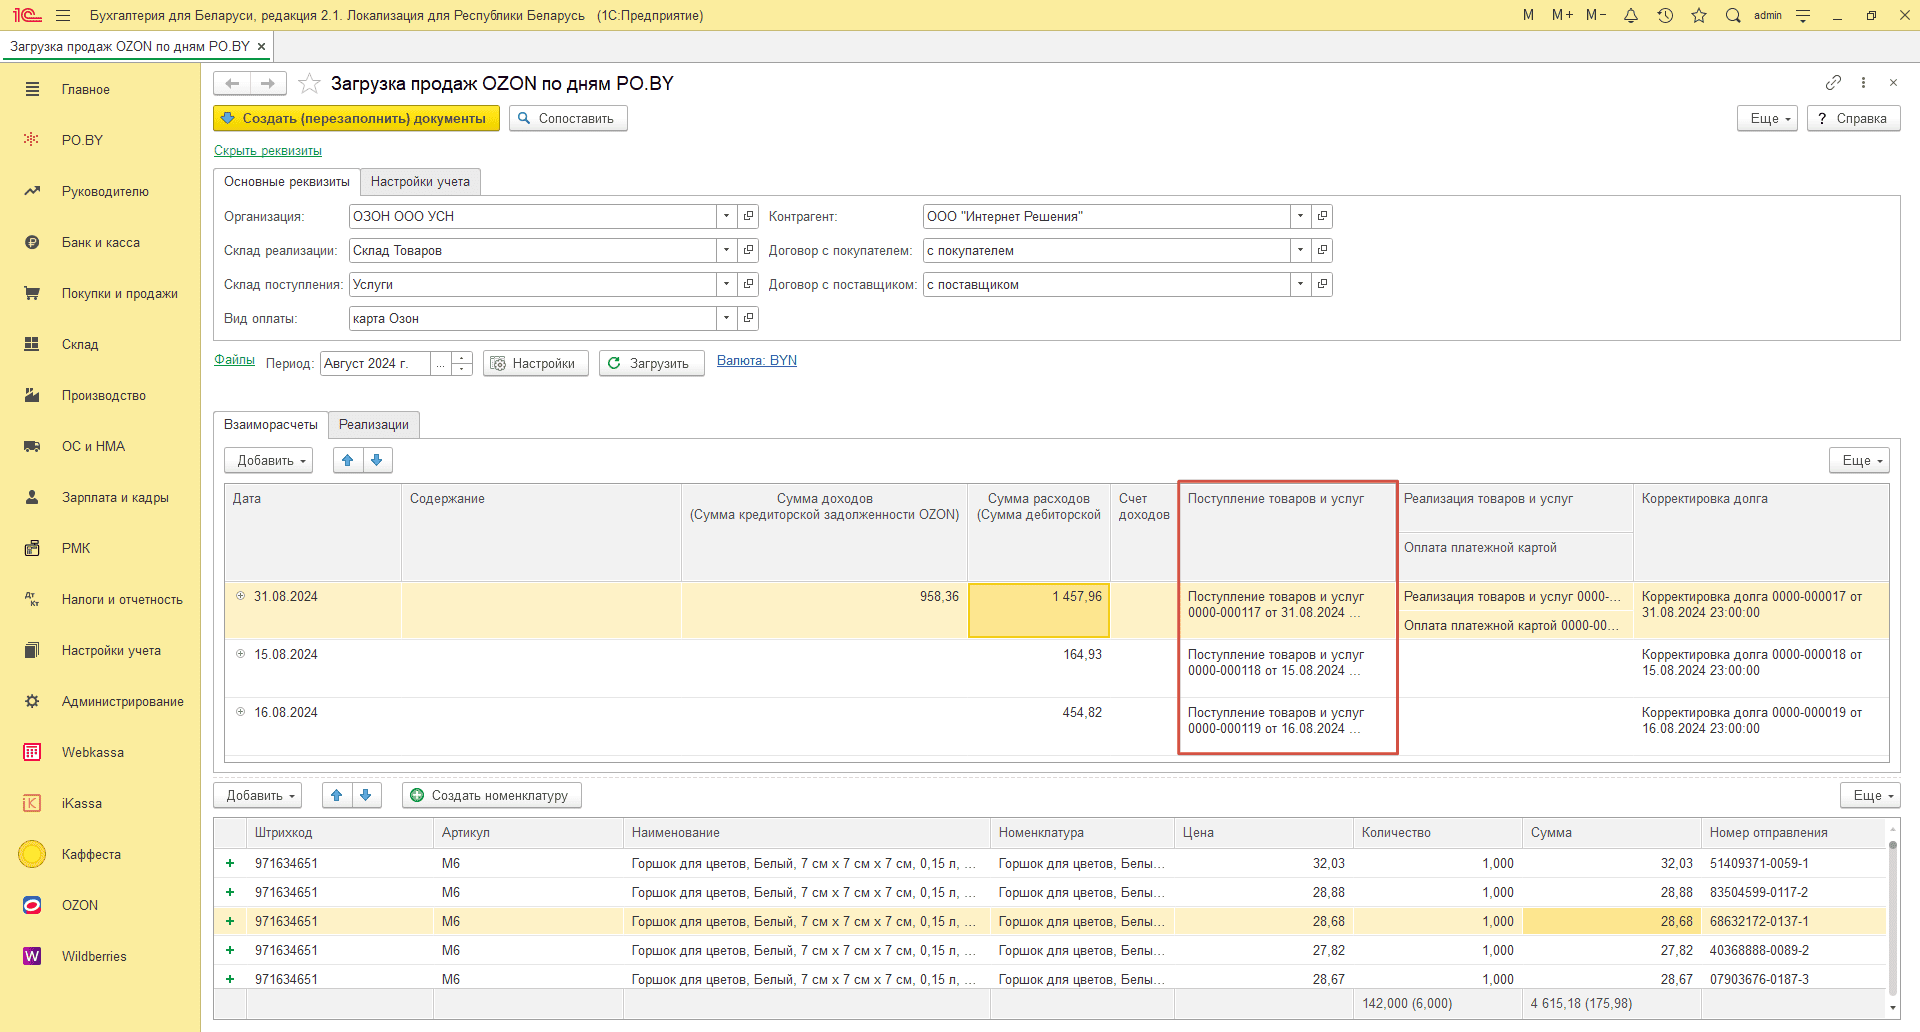Click Создать номенклатуру button

point(492,795)
